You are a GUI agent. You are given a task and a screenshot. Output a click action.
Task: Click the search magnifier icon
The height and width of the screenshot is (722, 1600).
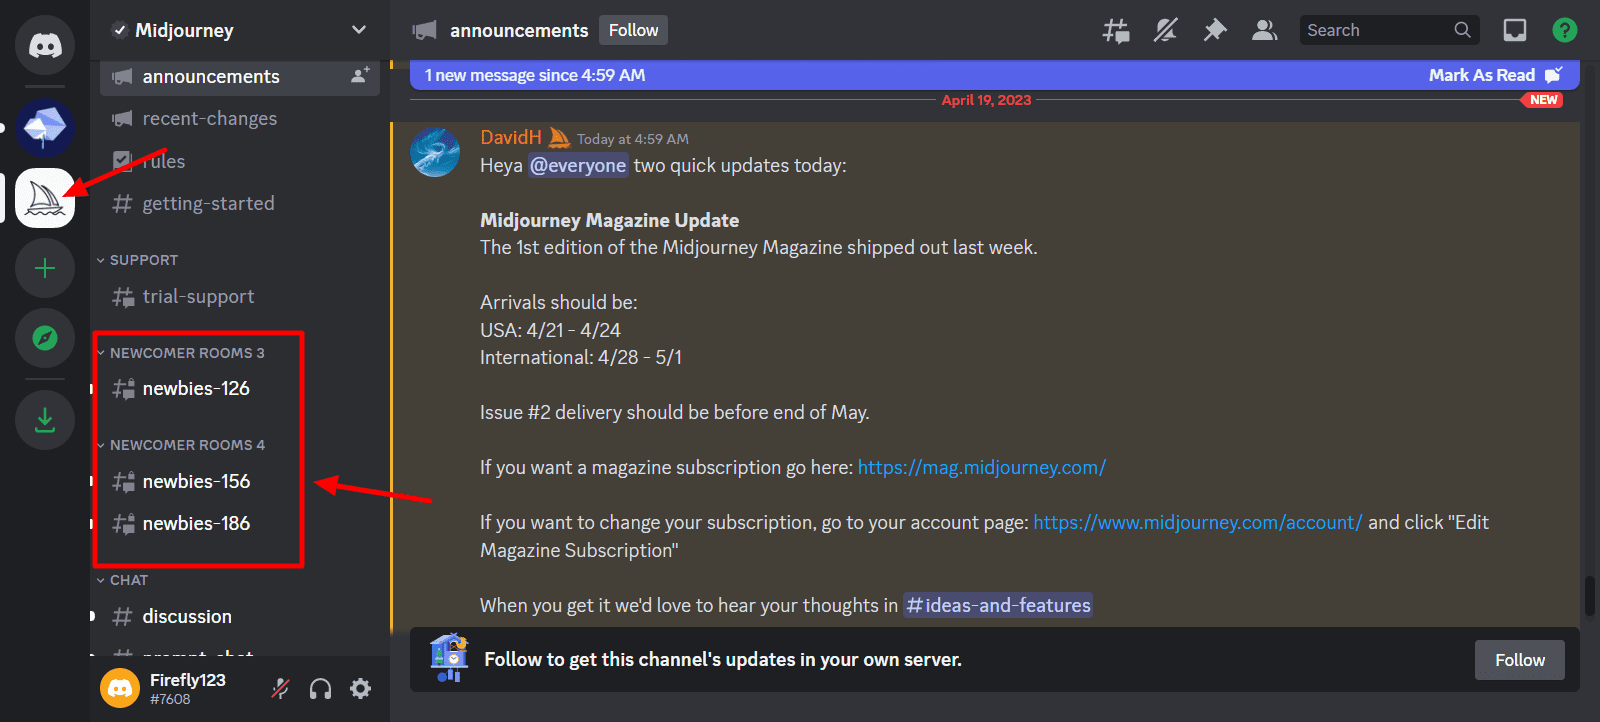(1462, 30)
